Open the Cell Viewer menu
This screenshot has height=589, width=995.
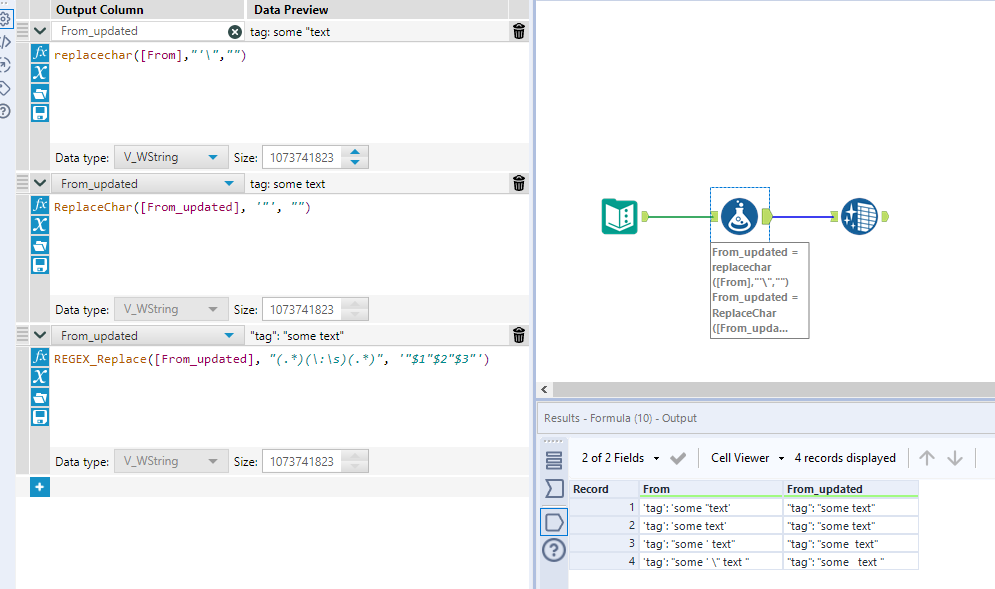747,458
